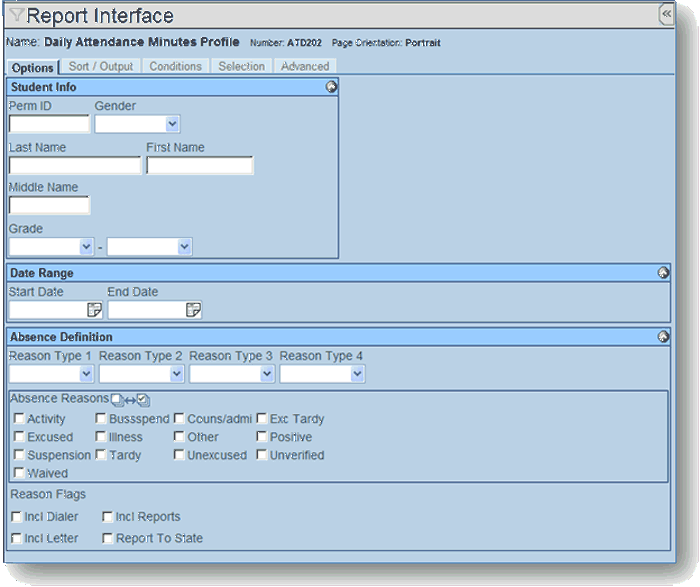Check the Bussspend absence reason
The height and width of the screenshot is (587, 700).
click(x=101, y=419)
